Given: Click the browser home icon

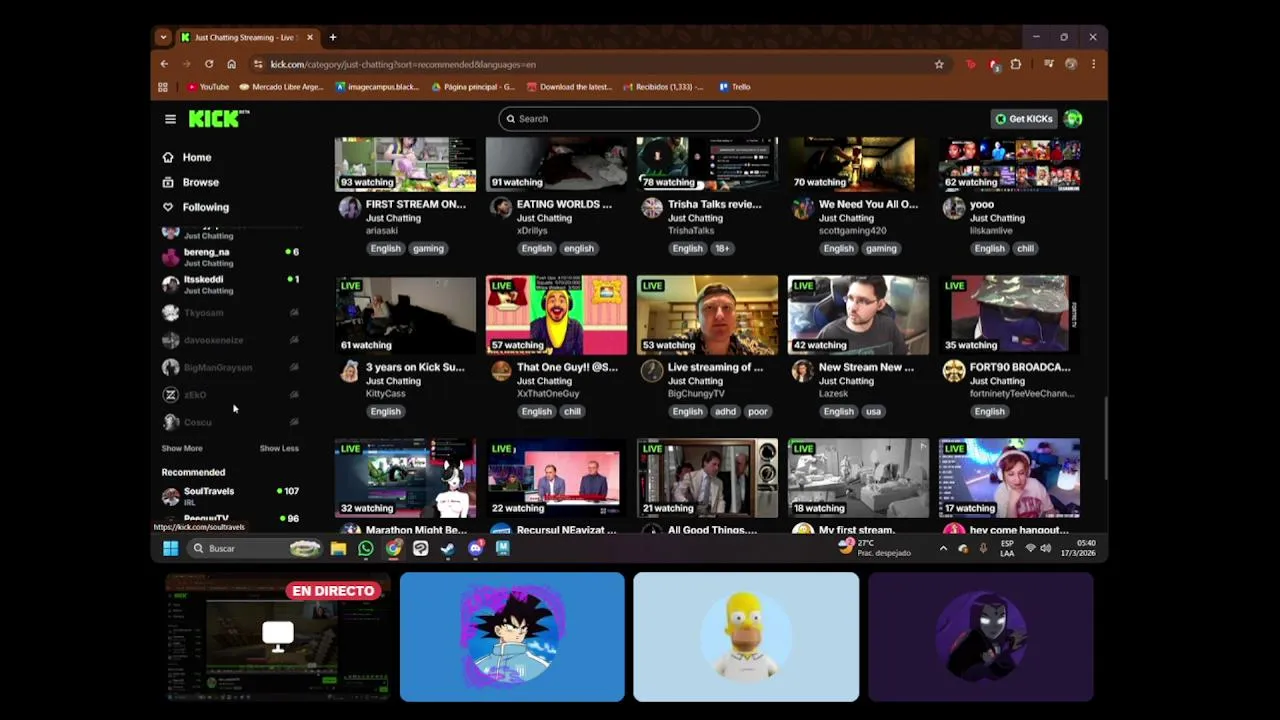Looking at the screenshot, I should click(x=231, y=64).
